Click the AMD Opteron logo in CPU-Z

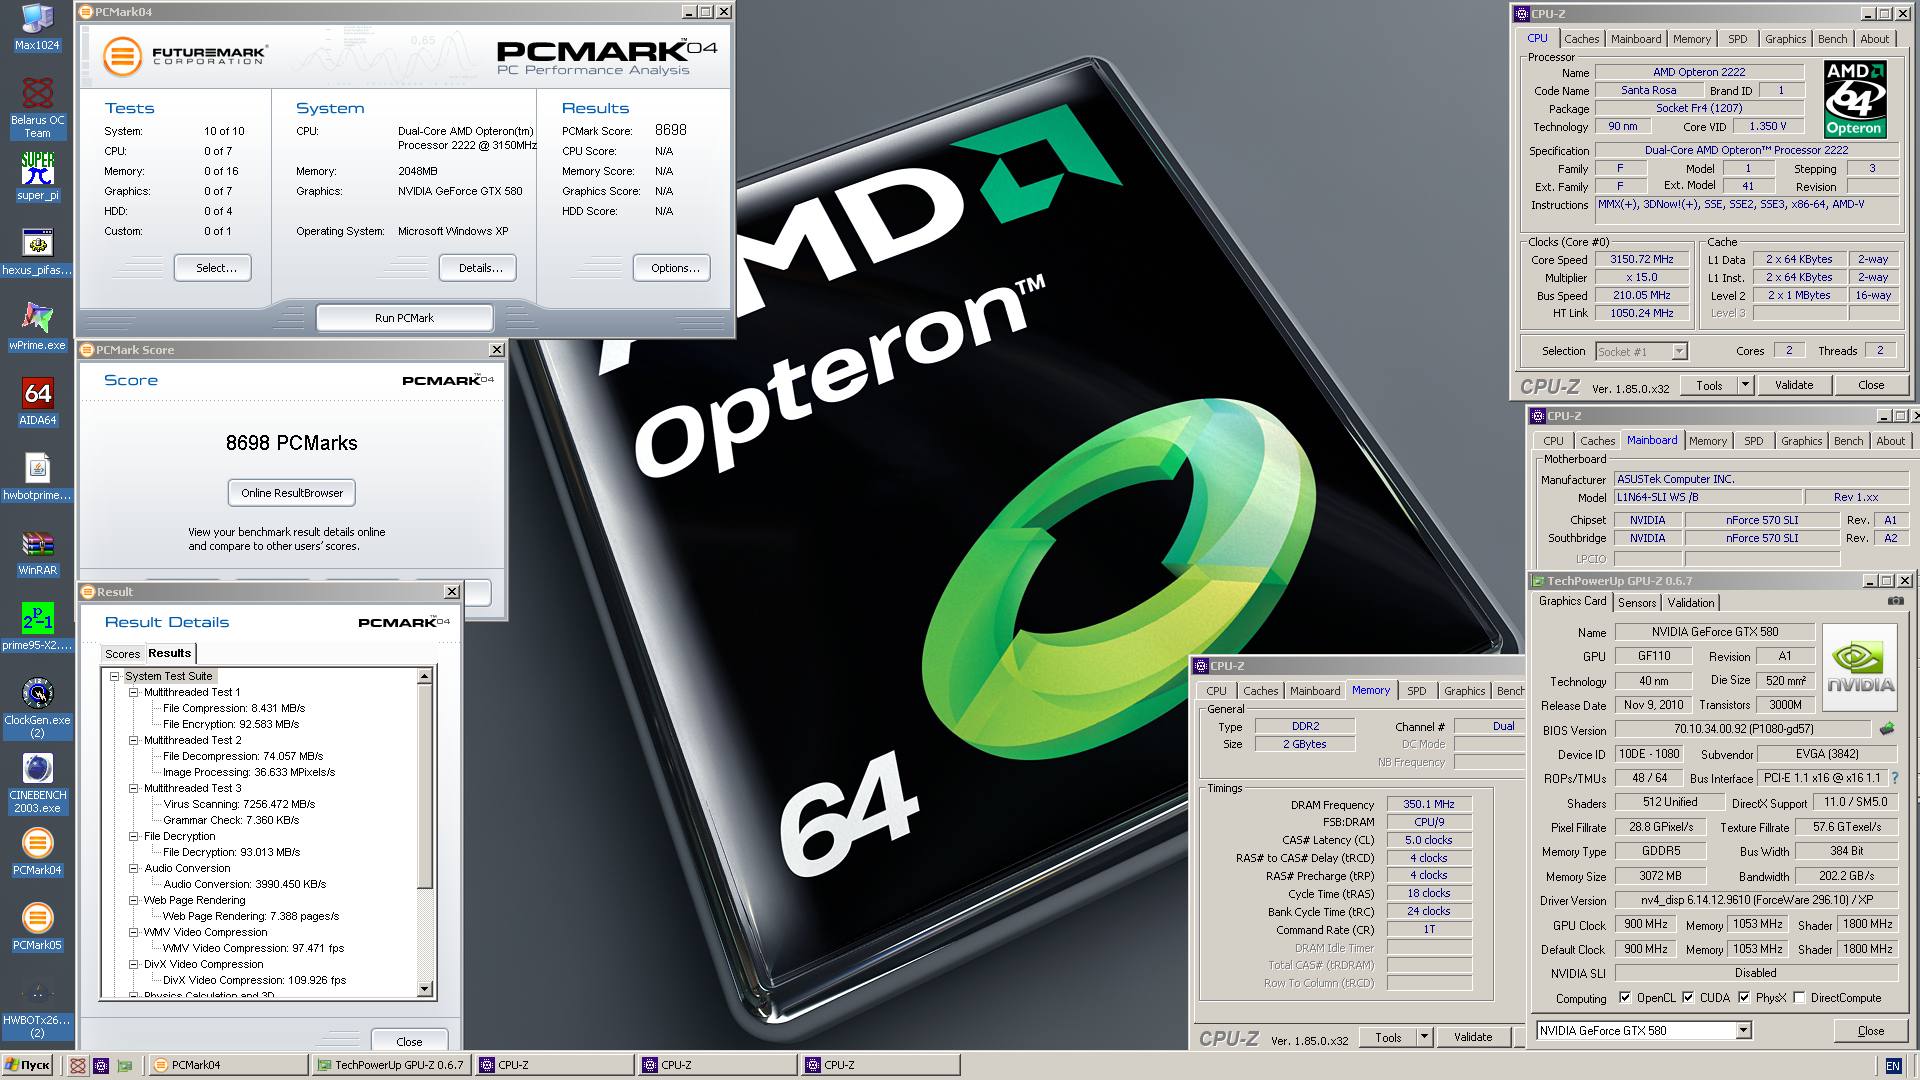1855,99
